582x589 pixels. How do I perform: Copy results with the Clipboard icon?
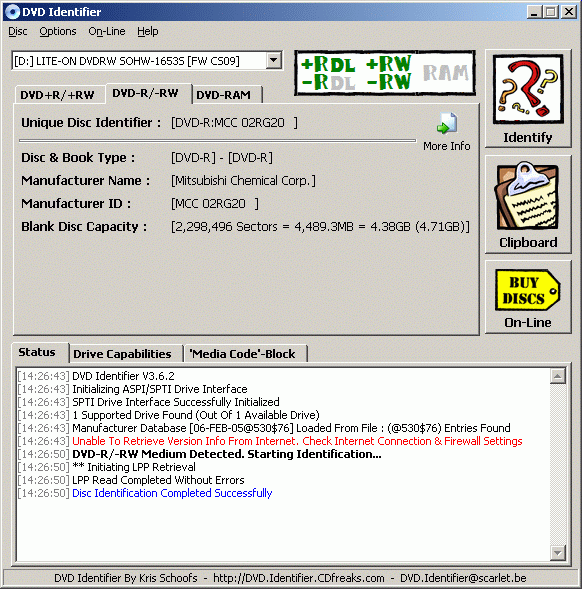pyautogui.click(x=528, y=196)
